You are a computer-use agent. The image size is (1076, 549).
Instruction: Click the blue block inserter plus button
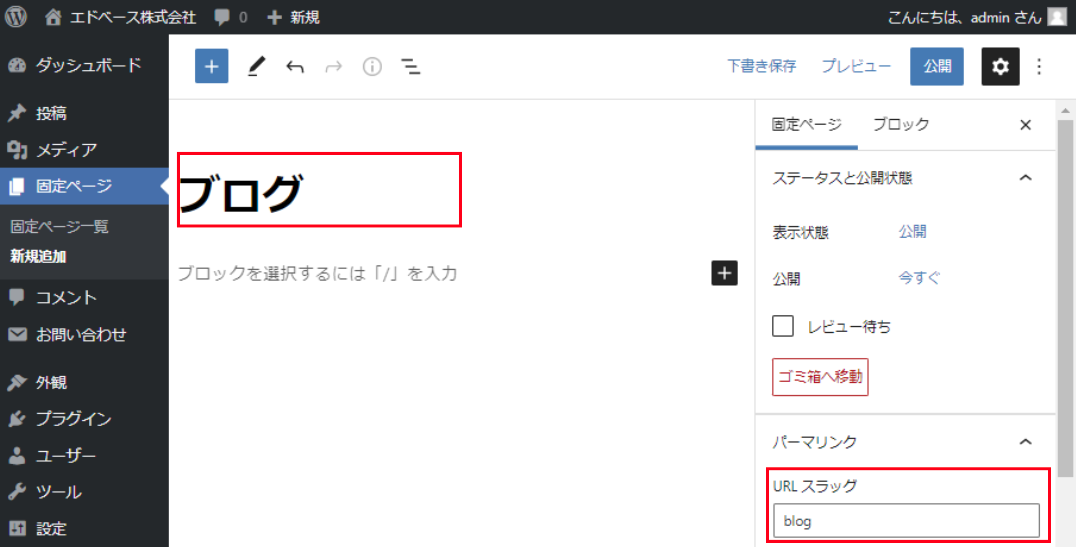click(x=211, y=67)
